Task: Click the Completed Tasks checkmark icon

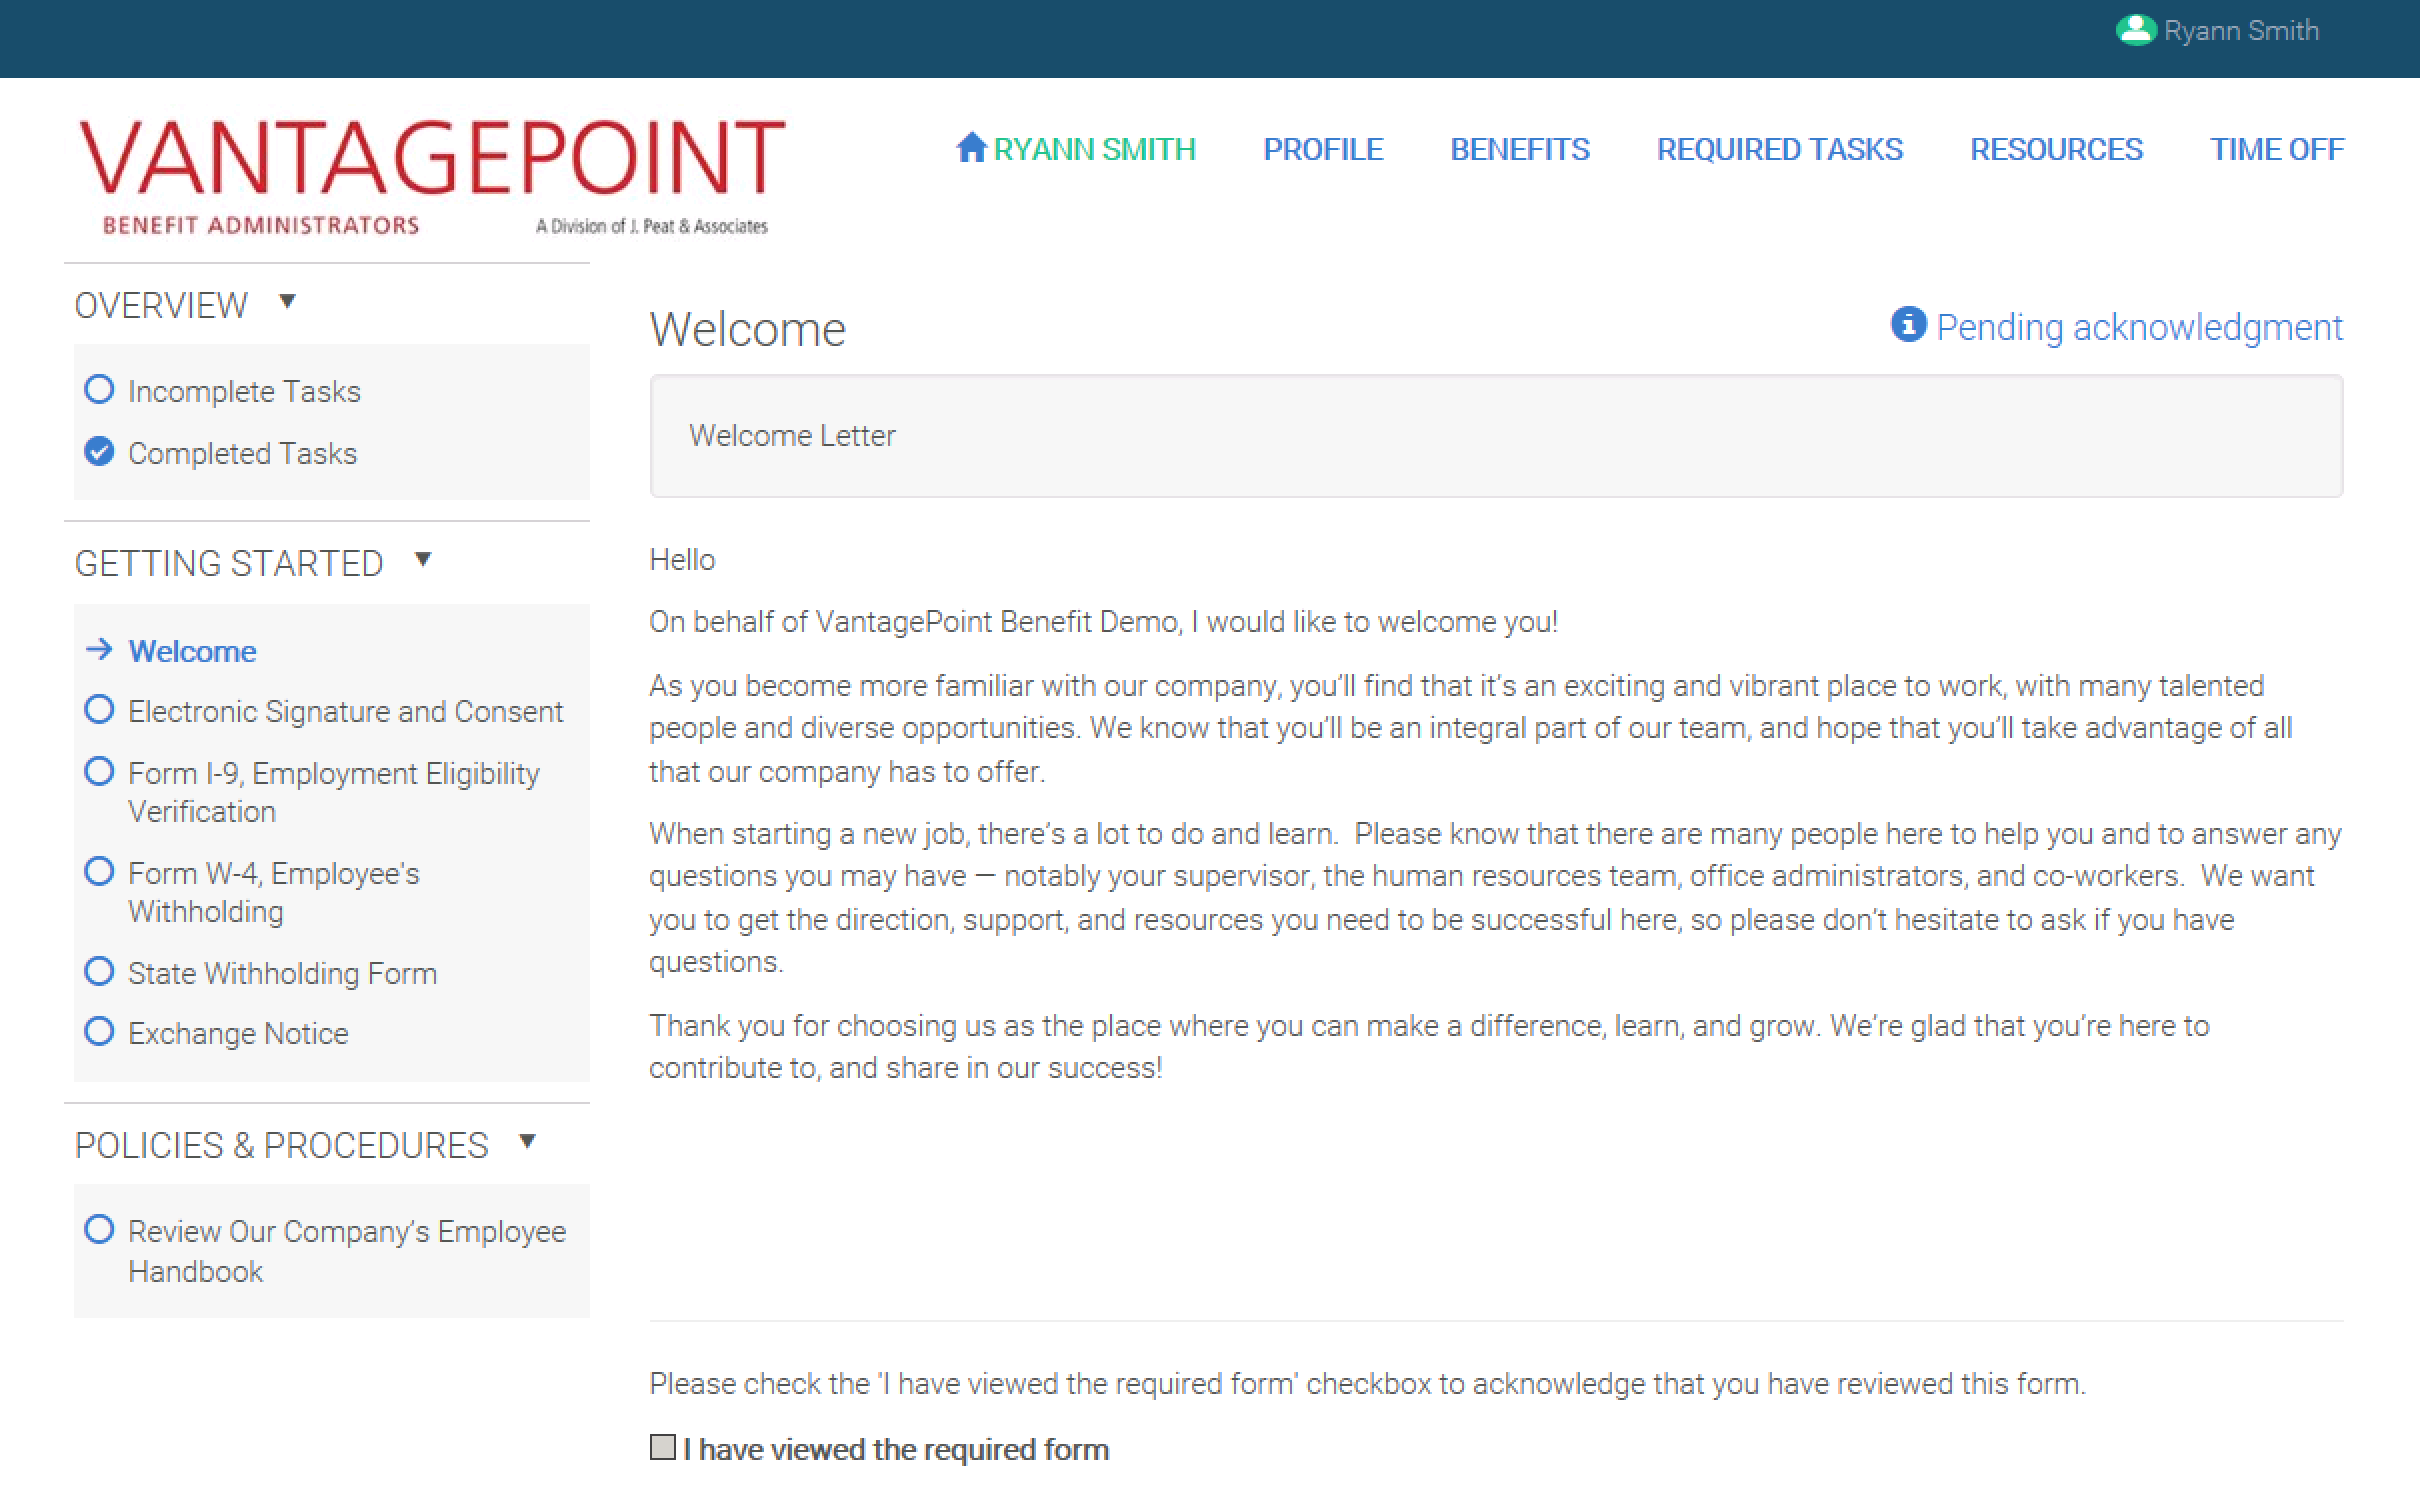Action: coord(99,452)
